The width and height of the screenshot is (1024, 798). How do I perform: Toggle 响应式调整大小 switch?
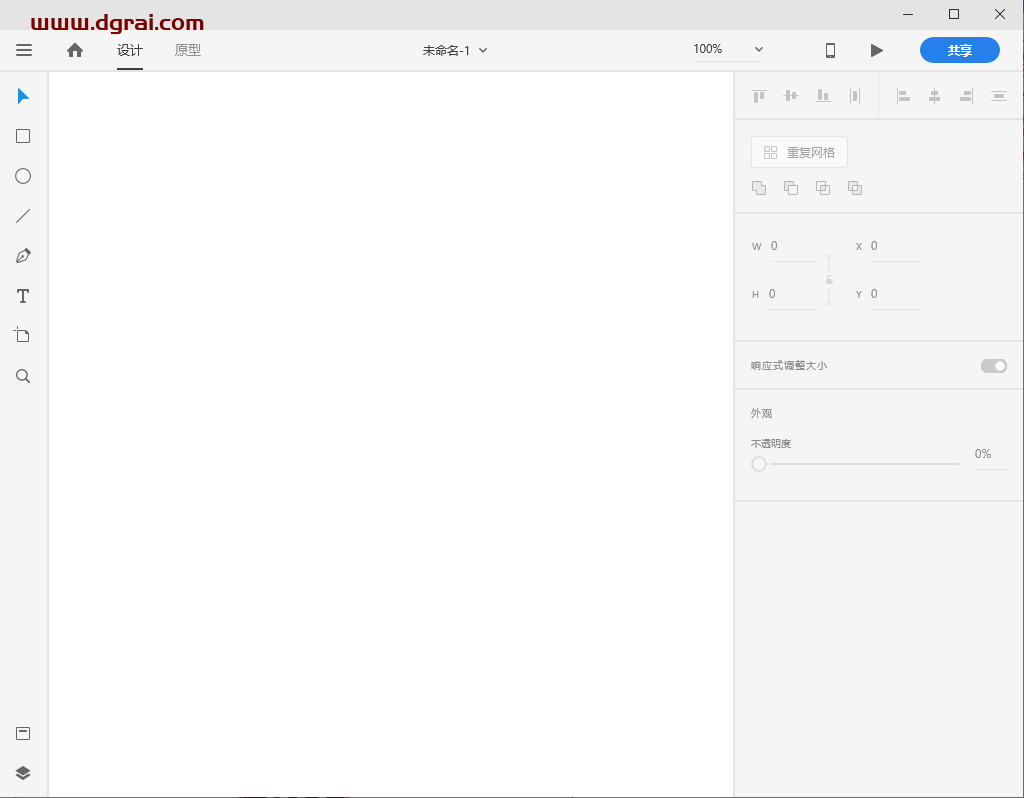[x=993, y=366]
